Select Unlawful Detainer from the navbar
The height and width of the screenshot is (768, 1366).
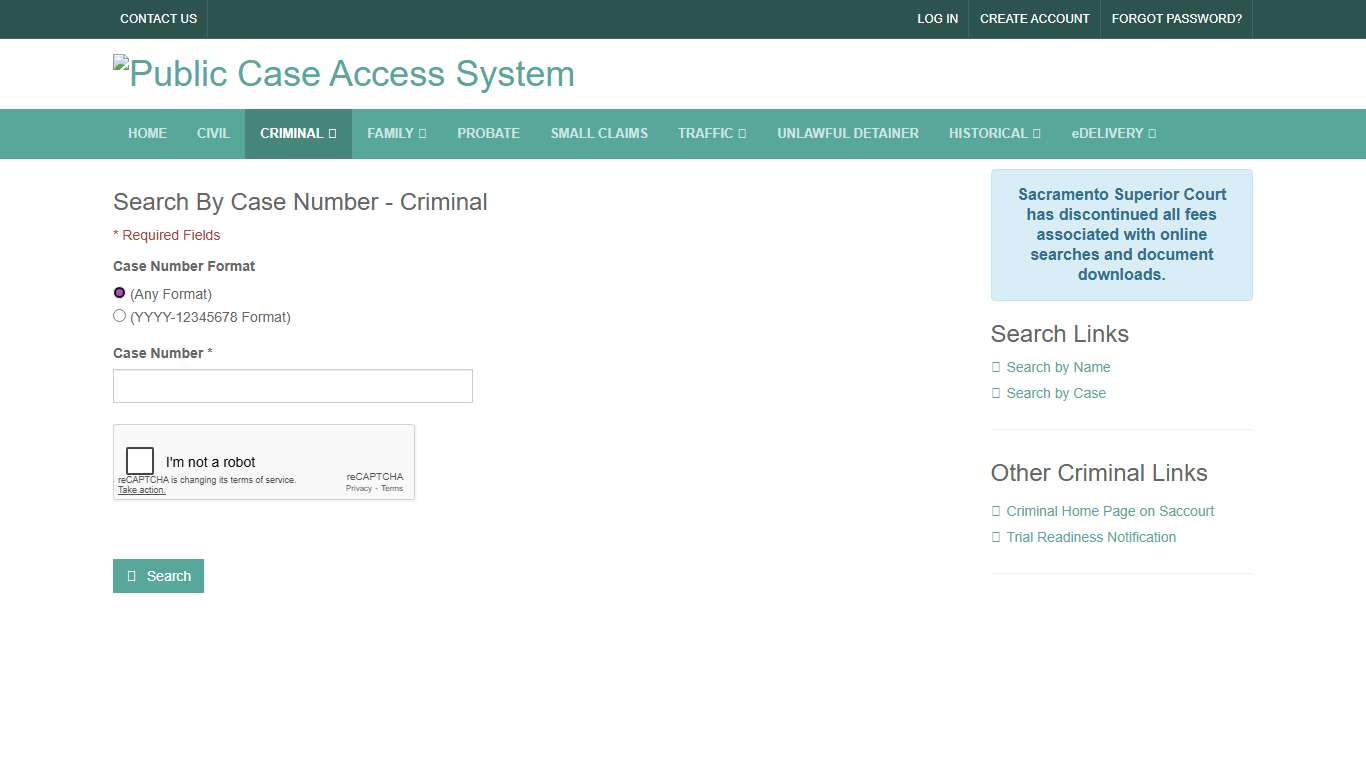click(x=847, y=133)
